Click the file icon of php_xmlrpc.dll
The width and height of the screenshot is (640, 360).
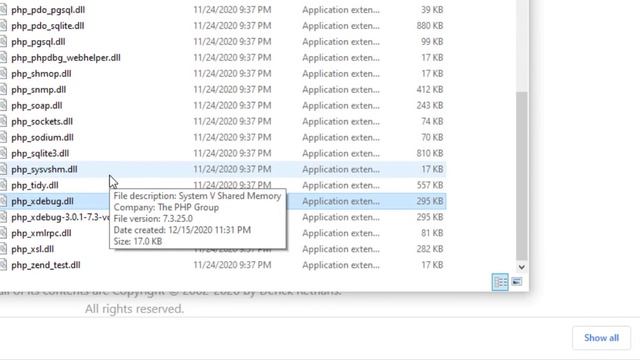click(x=3, y=233)
